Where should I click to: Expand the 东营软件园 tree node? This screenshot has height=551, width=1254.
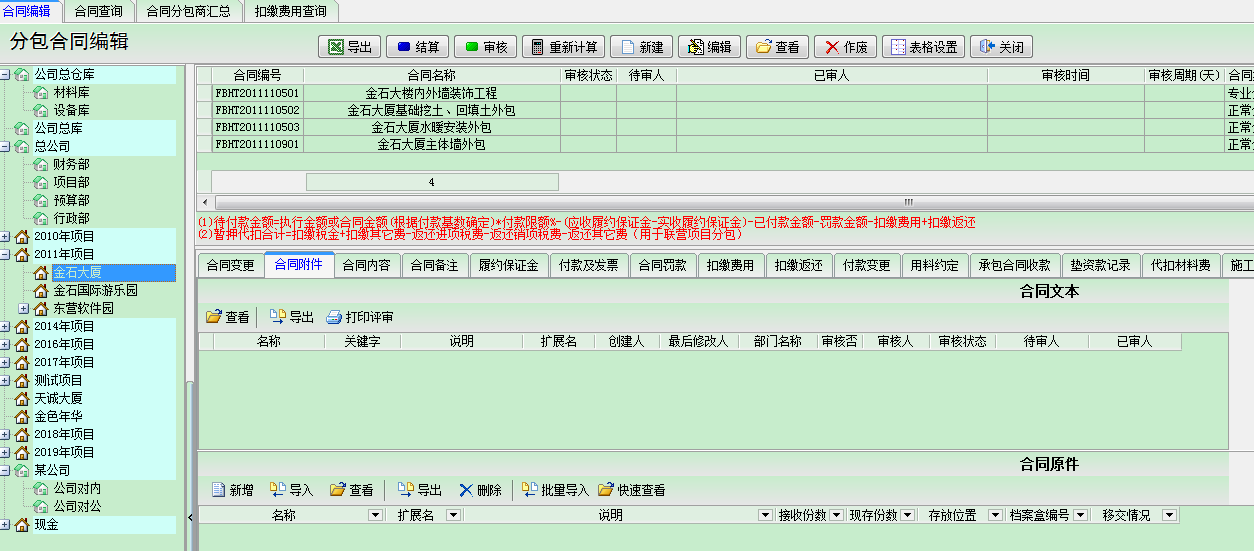(x=24, y=308)
